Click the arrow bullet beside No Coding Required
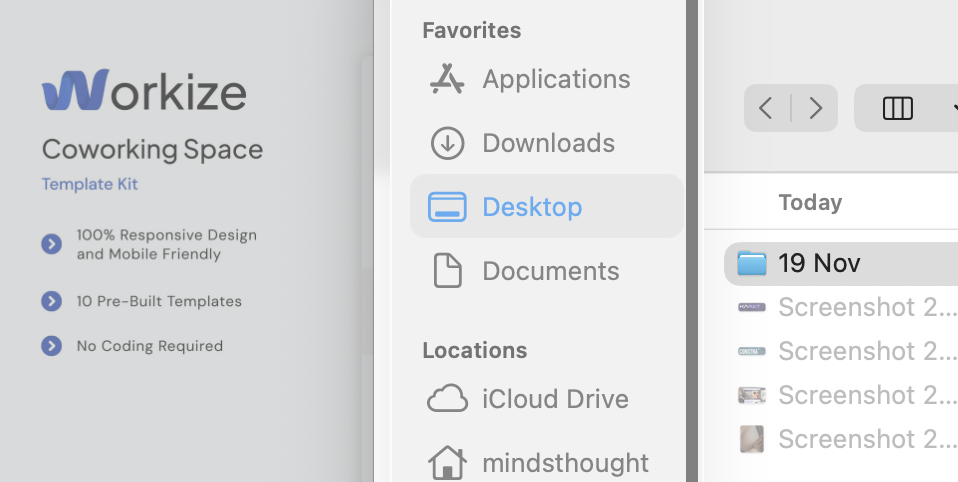Image resolution: width=958 pixels, height=482 pixels. [x=51, y=346]
